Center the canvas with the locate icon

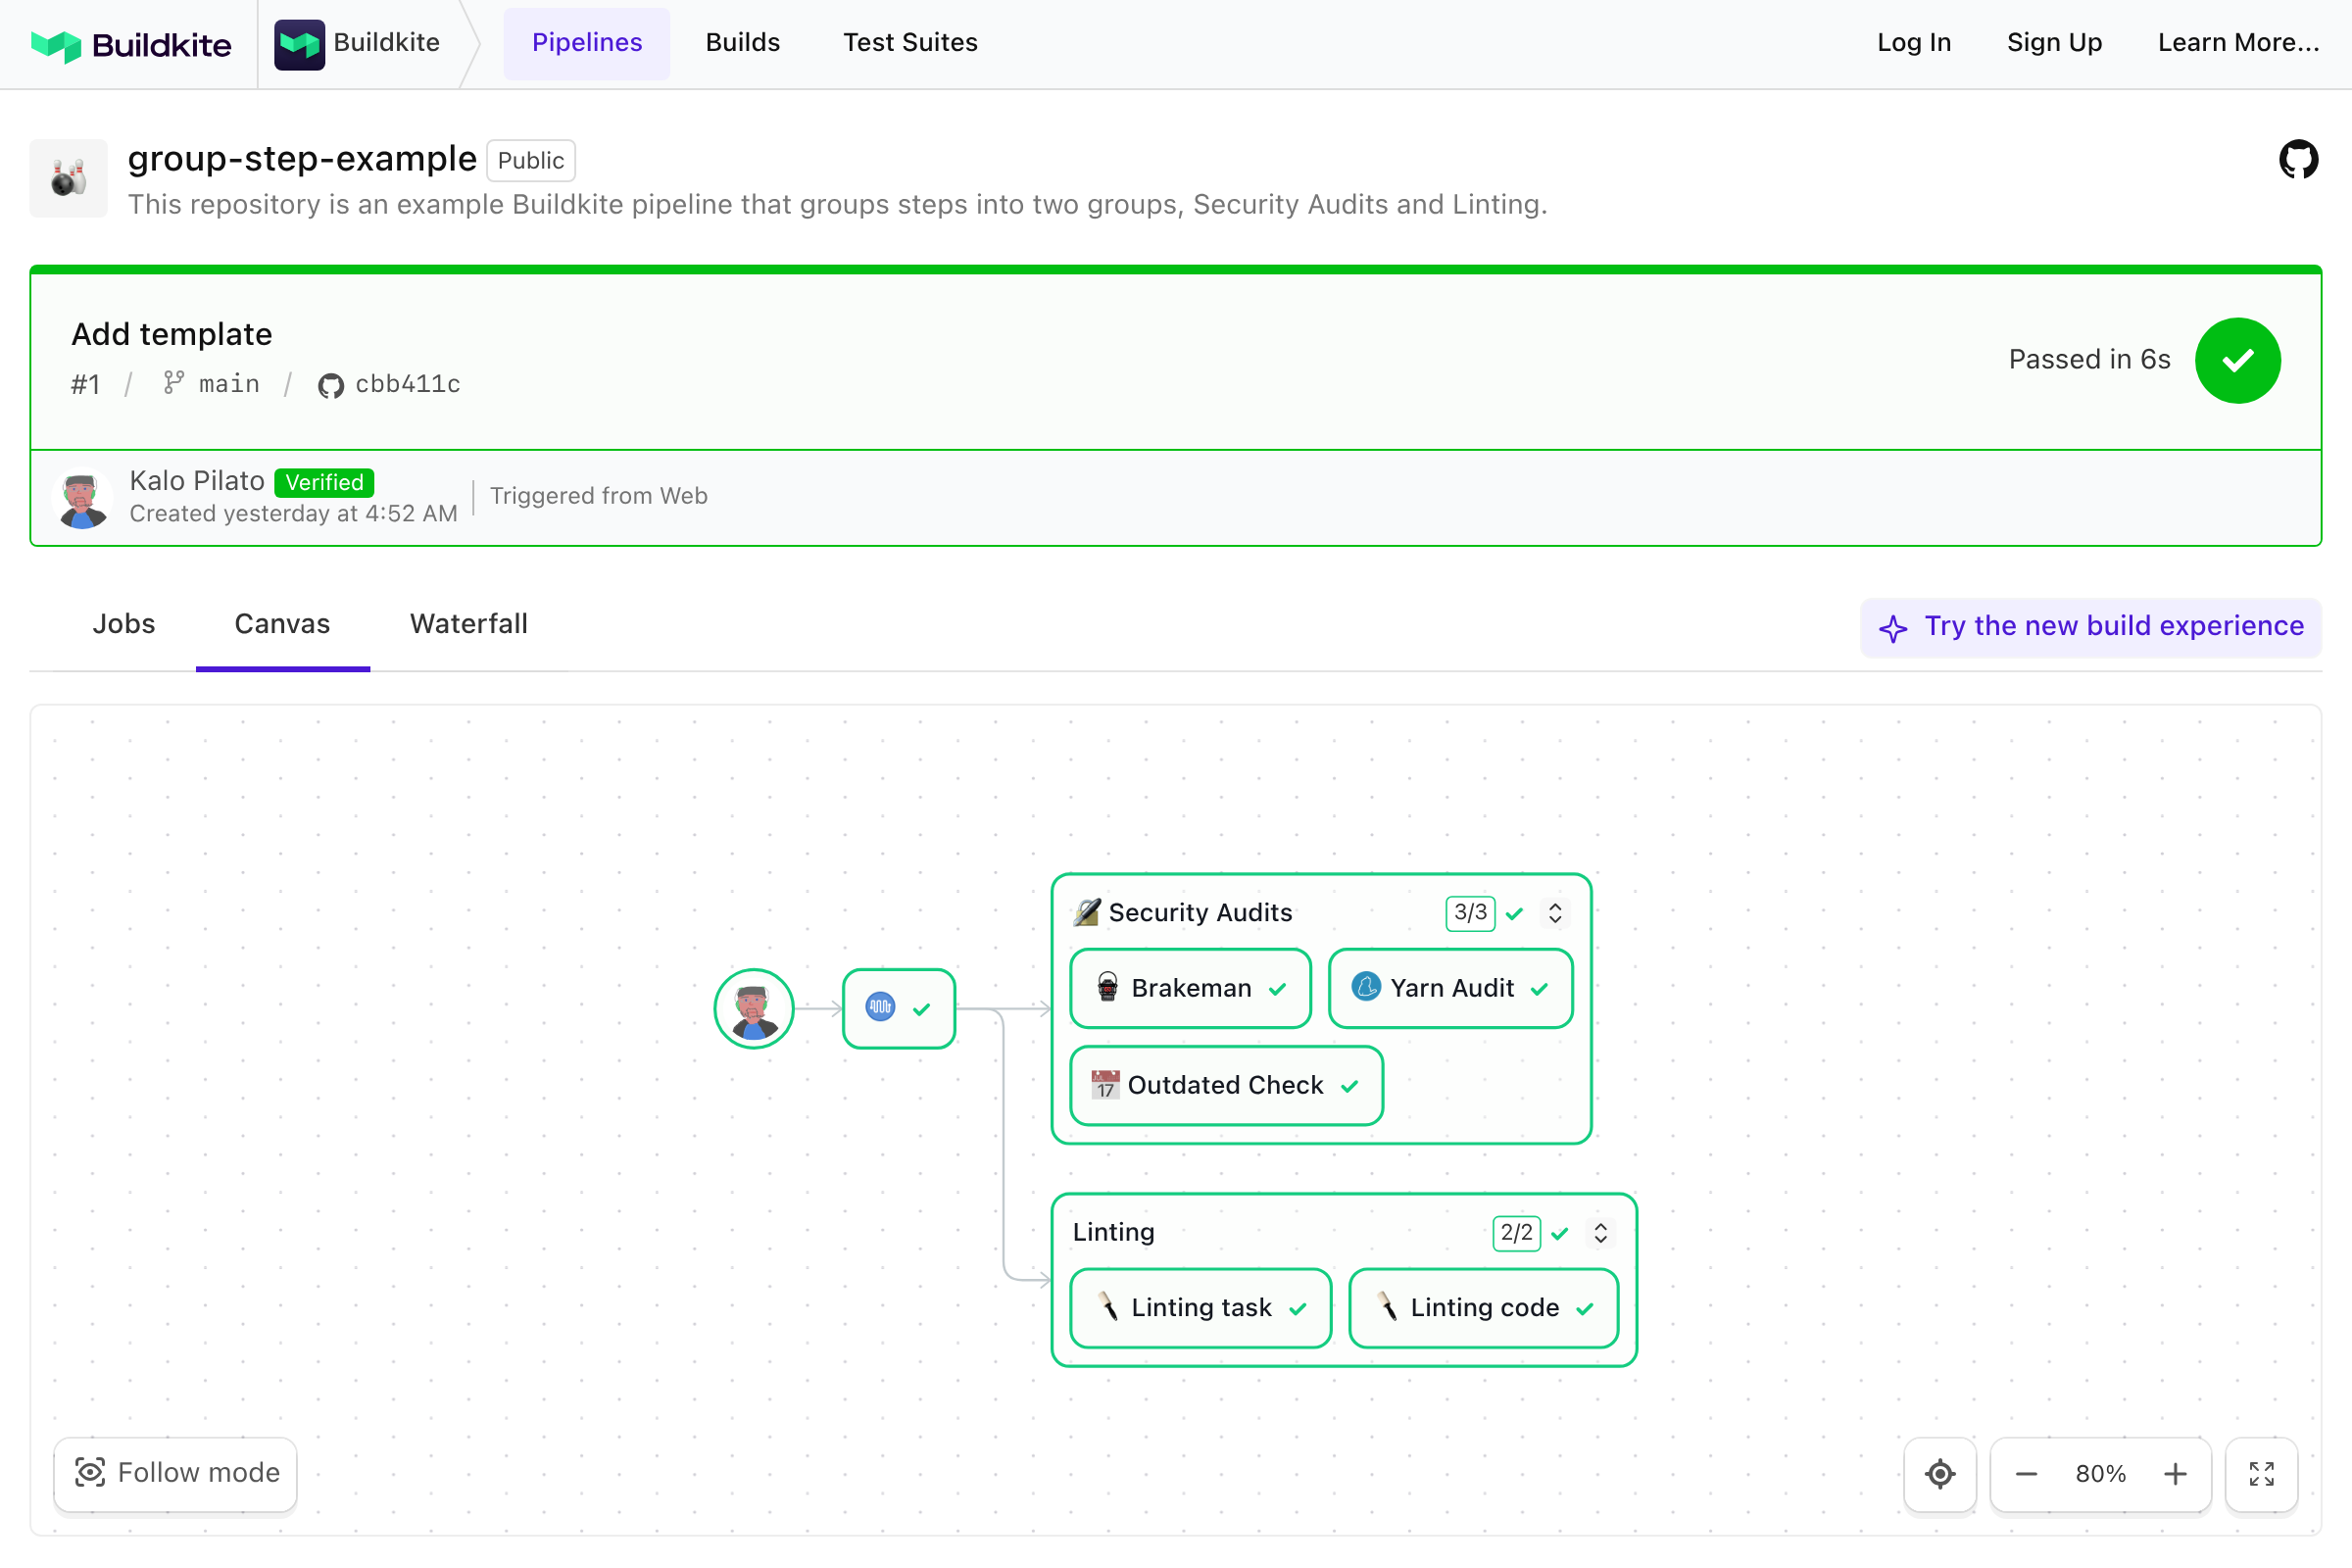pyautogui.click(x=1939, y=1473)
